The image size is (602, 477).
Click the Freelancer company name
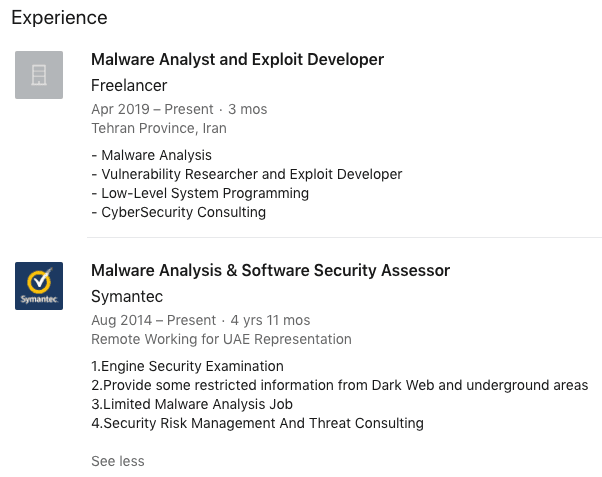[x=129, y=85]
